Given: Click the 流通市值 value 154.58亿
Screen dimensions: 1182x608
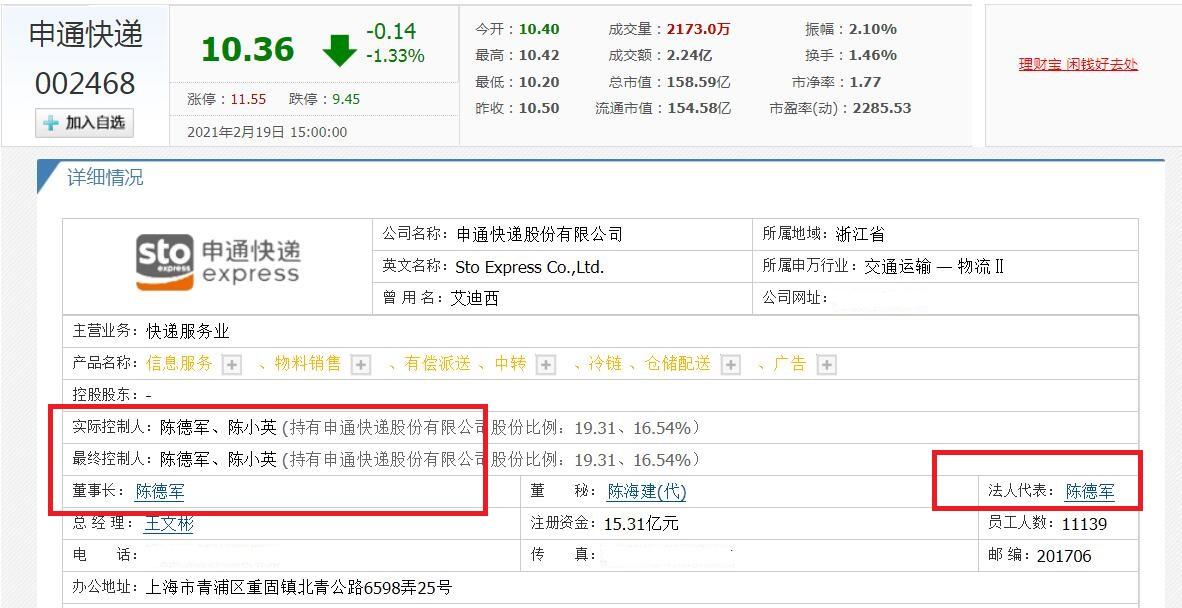Looking at the screenshot, I should click(699, 108).
